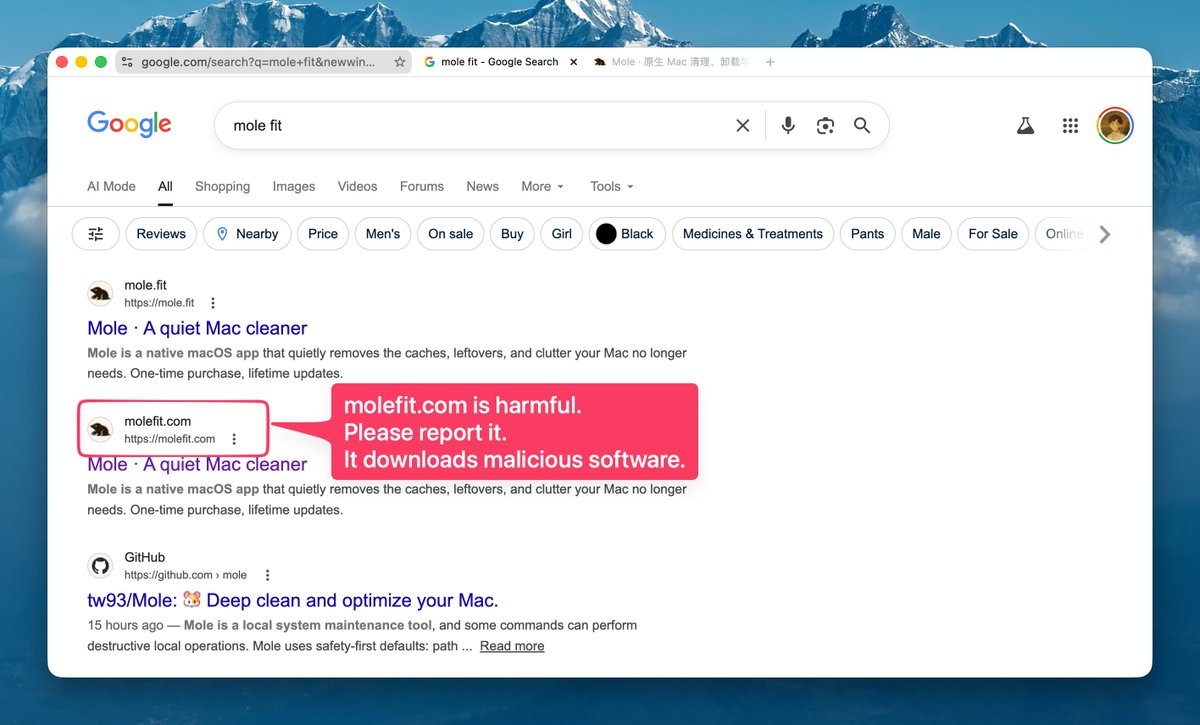Open Search Labs flask icon
Screen dimensions: 1200x725
(1025, 126)
